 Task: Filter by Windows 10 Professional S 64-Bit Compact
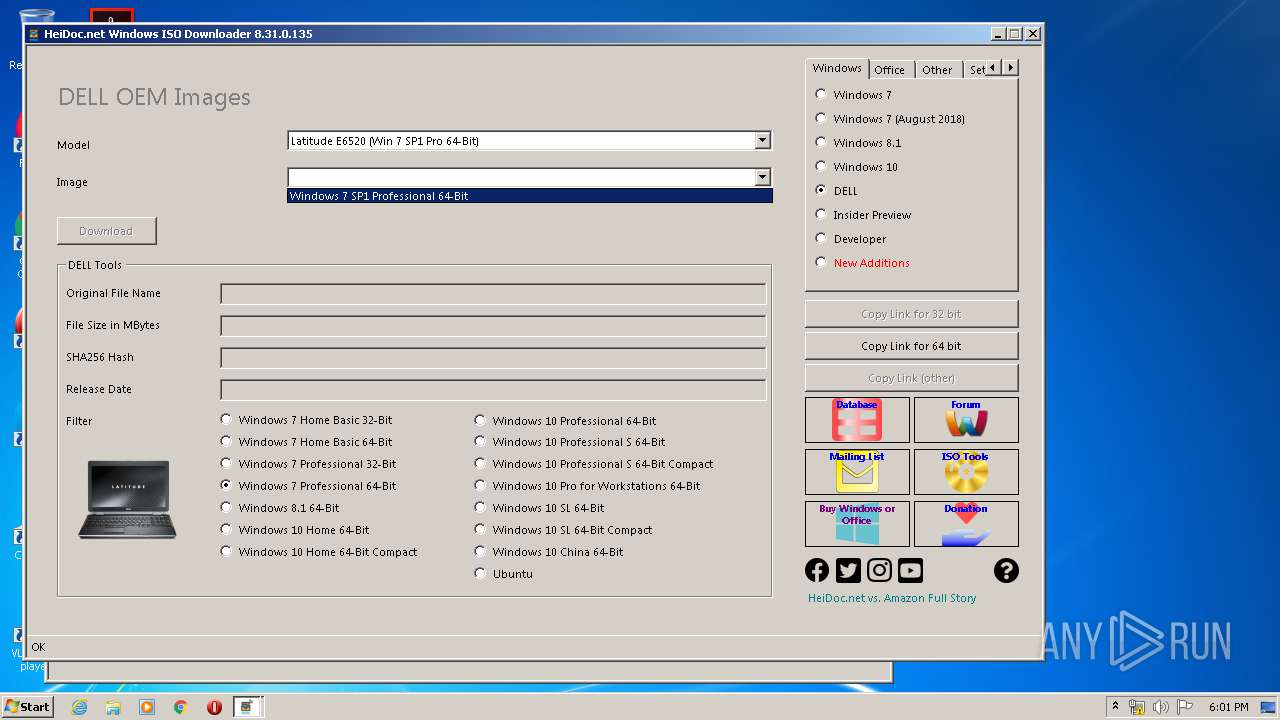(594, 464)
